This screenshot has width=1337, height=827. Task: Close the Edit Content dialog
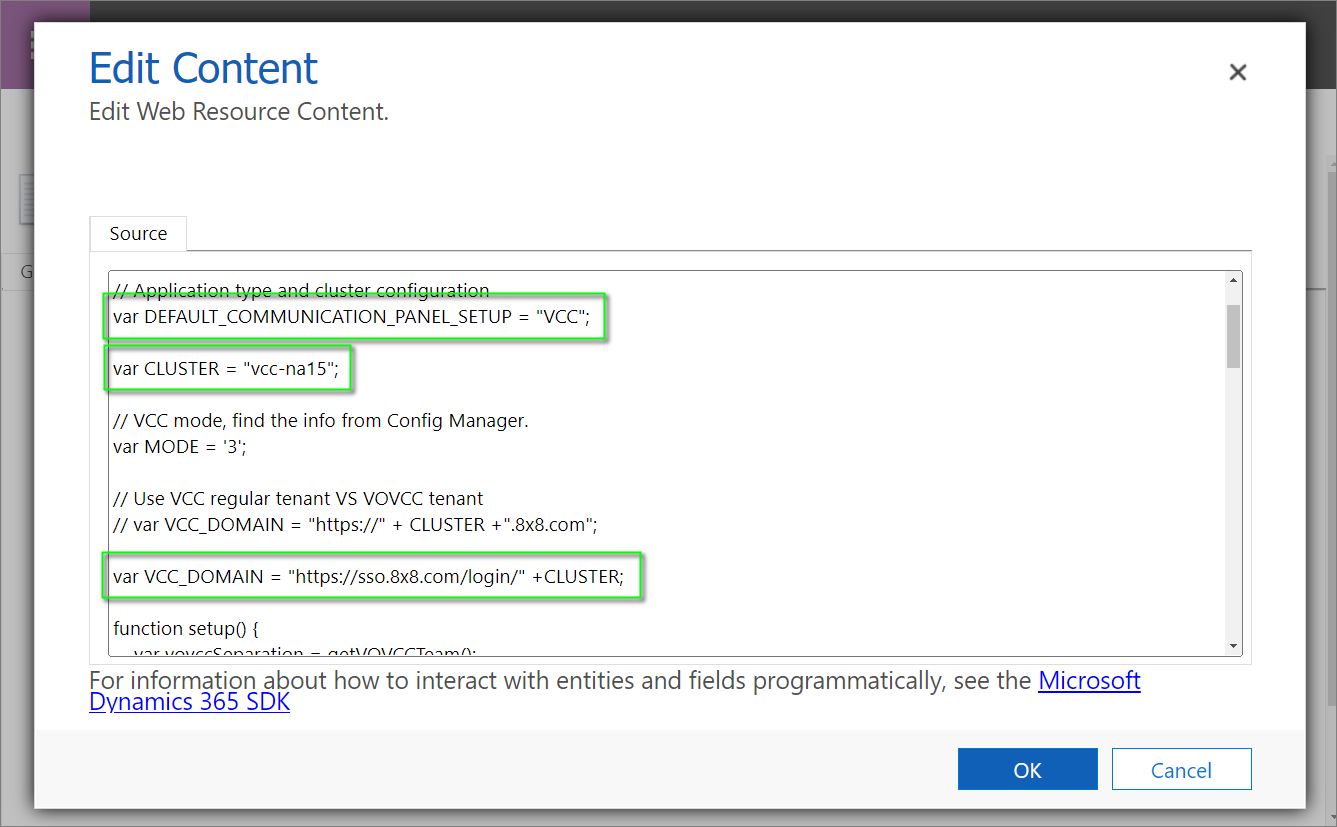click(1237, 72)
